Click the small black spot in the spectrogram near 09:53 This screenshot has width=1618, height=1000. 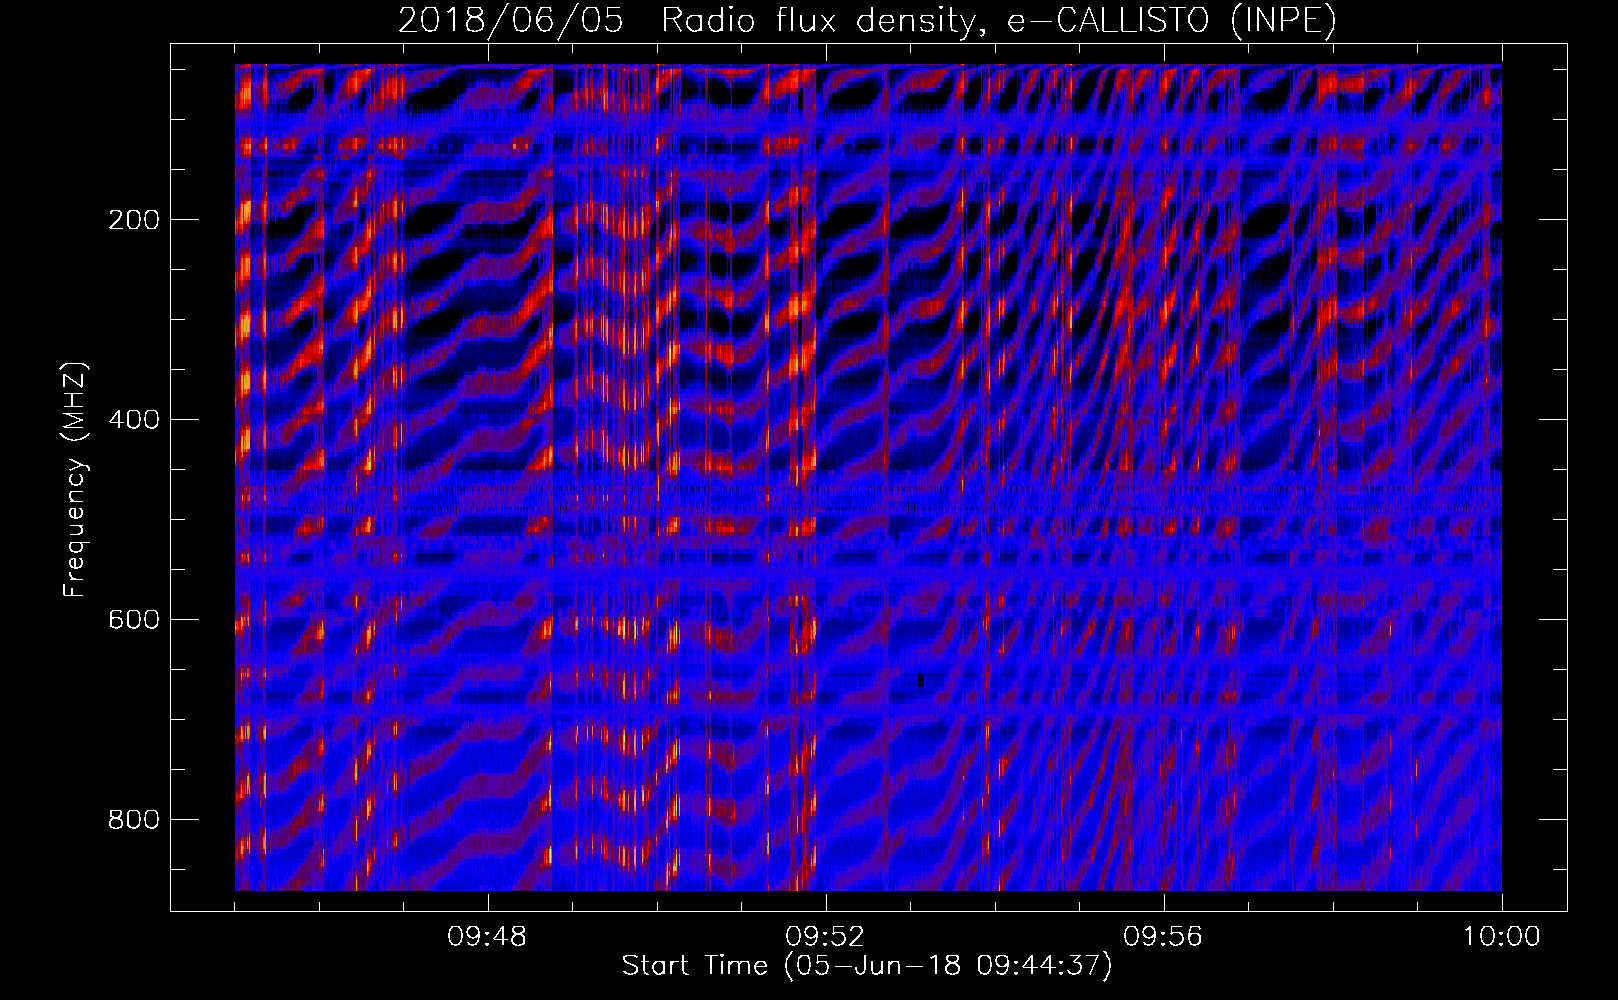(920, 681)
